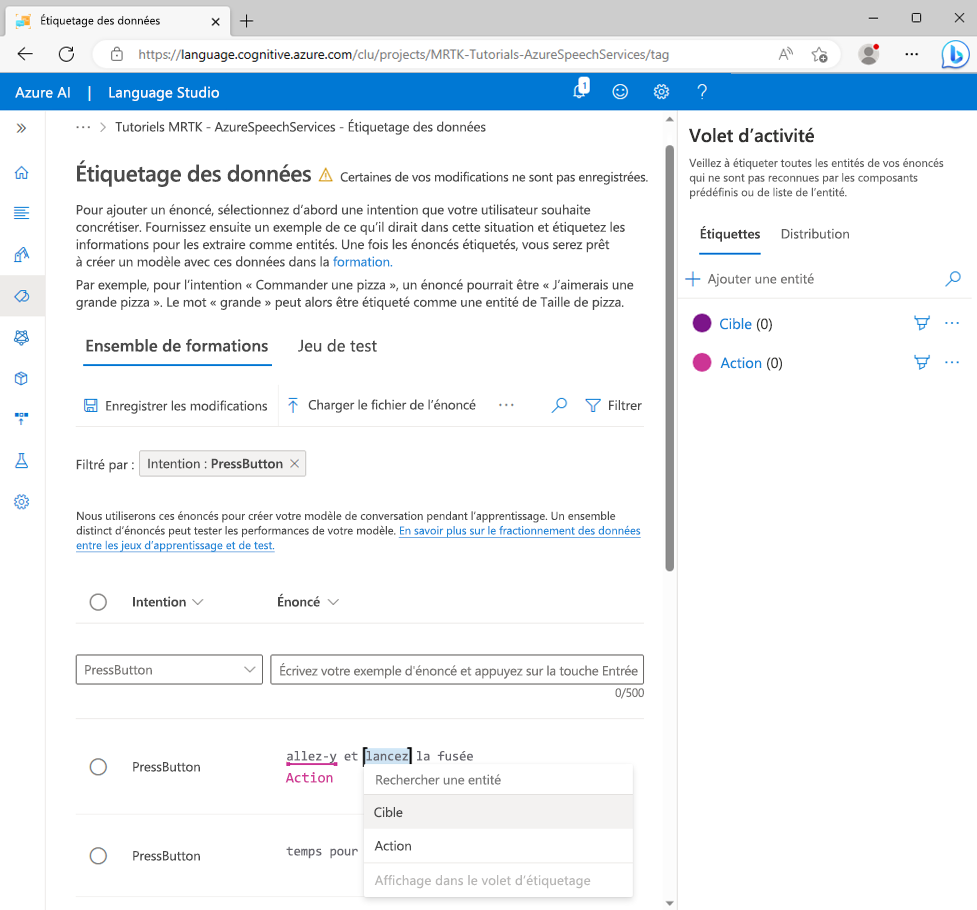Open the training jobs sidebar icon
The image size is (977, 910).
pos(21,337)
